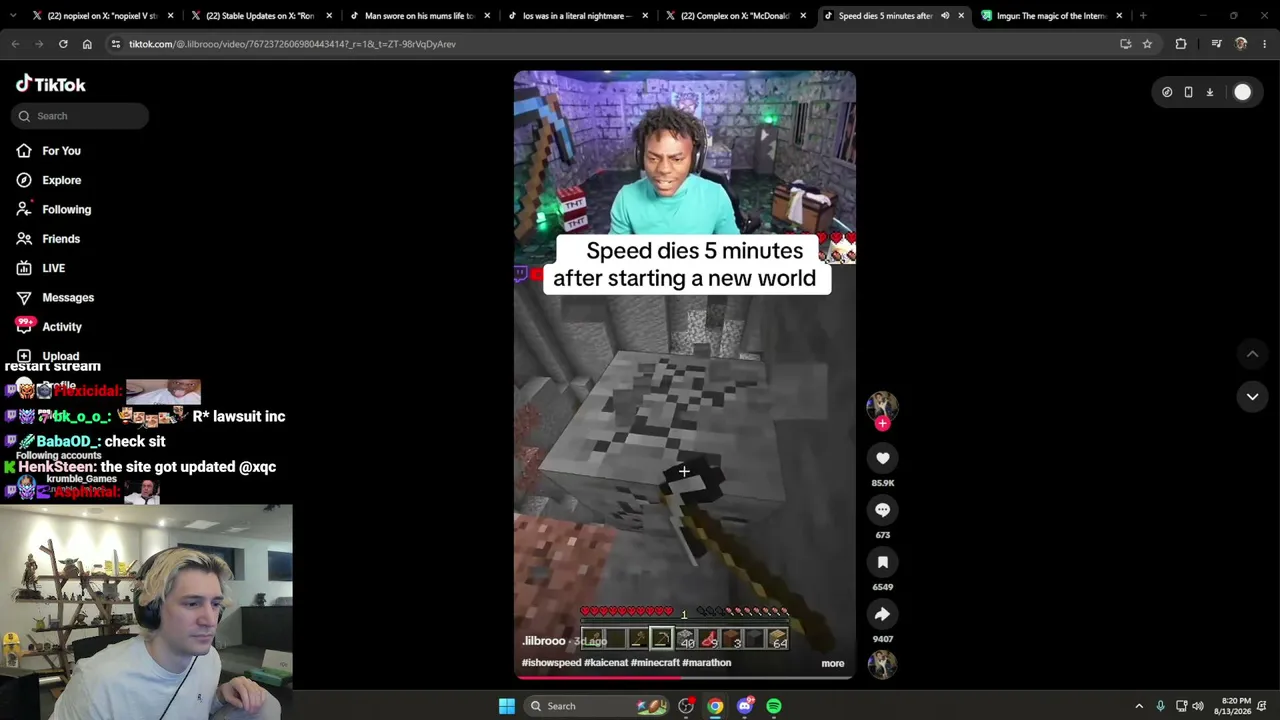Viewport: 1280px width, 720px height.
Task: Close the Imgur tab
Action: [x=1119, y=16]
